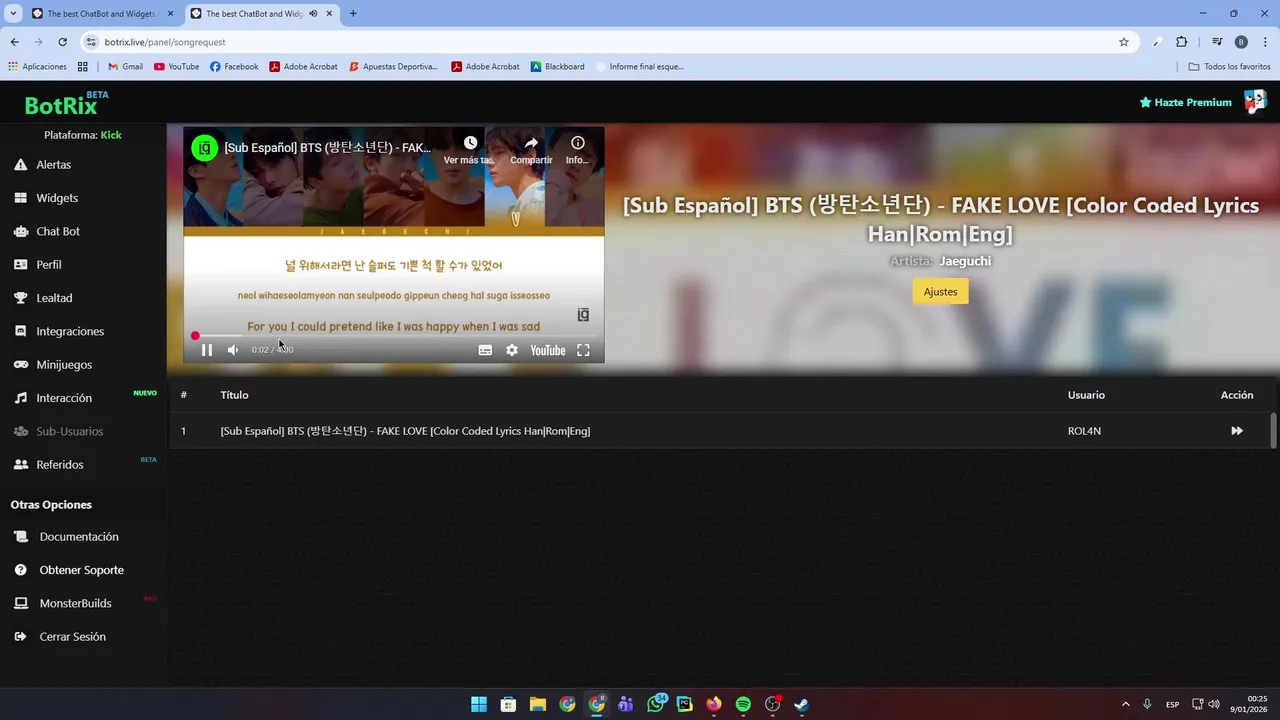Click the Jaeguchi channel avatar in video
Screen dimensions: 1280x720
(205, 148)
